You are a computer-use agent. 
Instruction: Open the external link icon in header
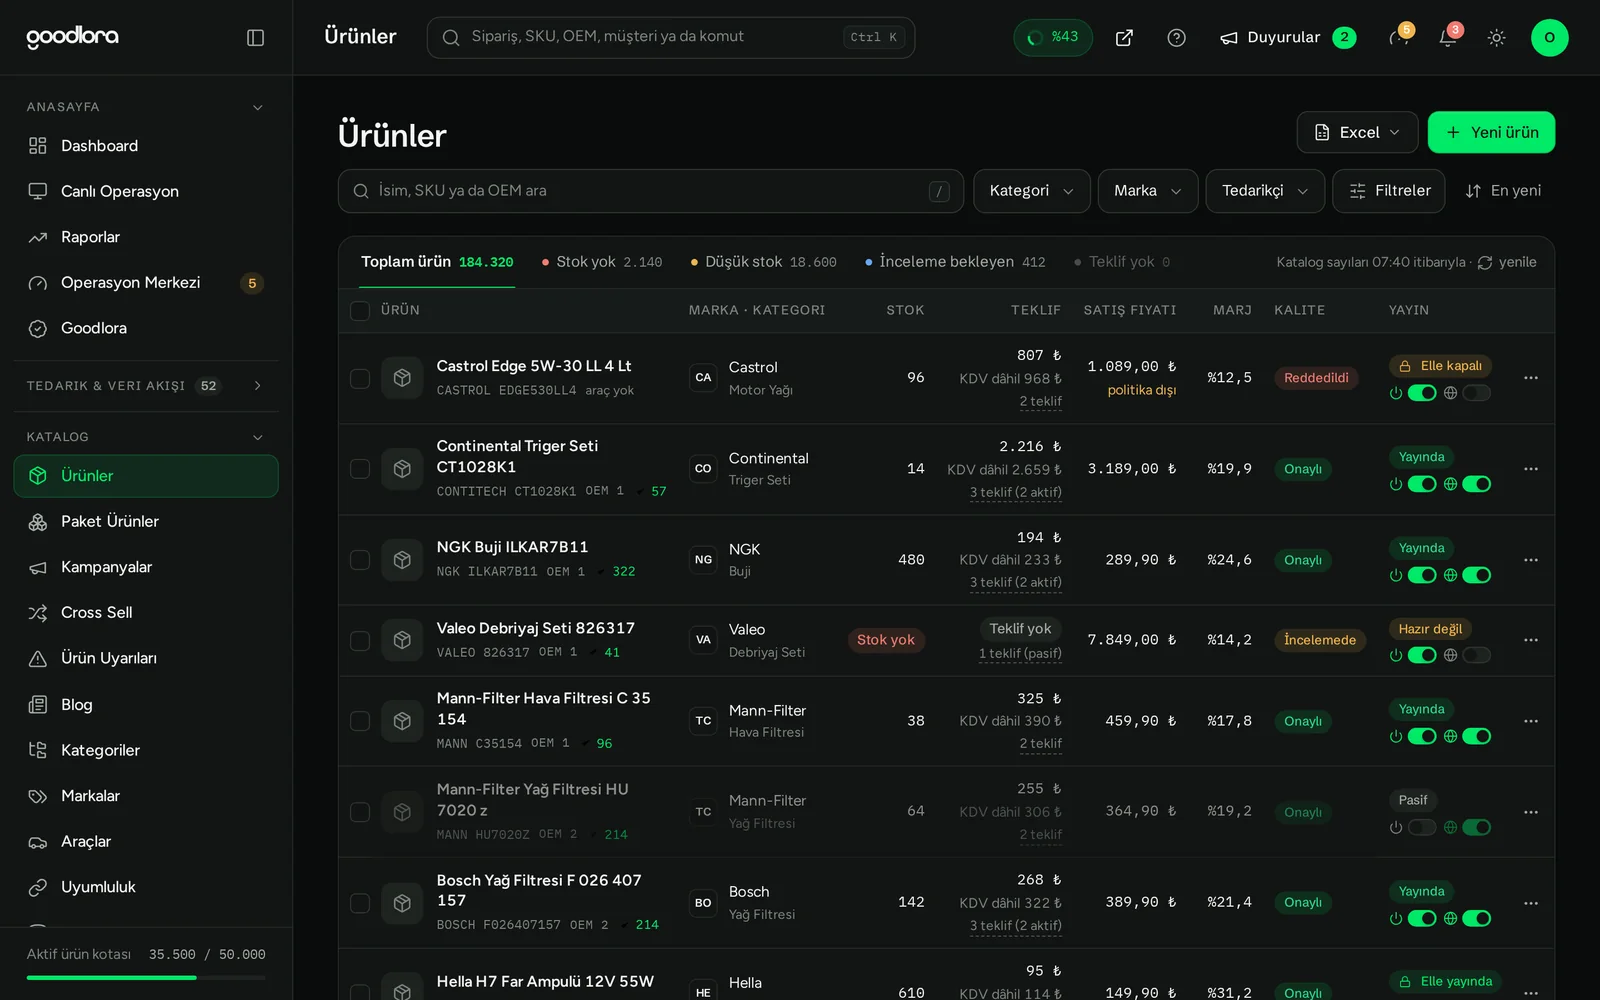(1124, 37)
